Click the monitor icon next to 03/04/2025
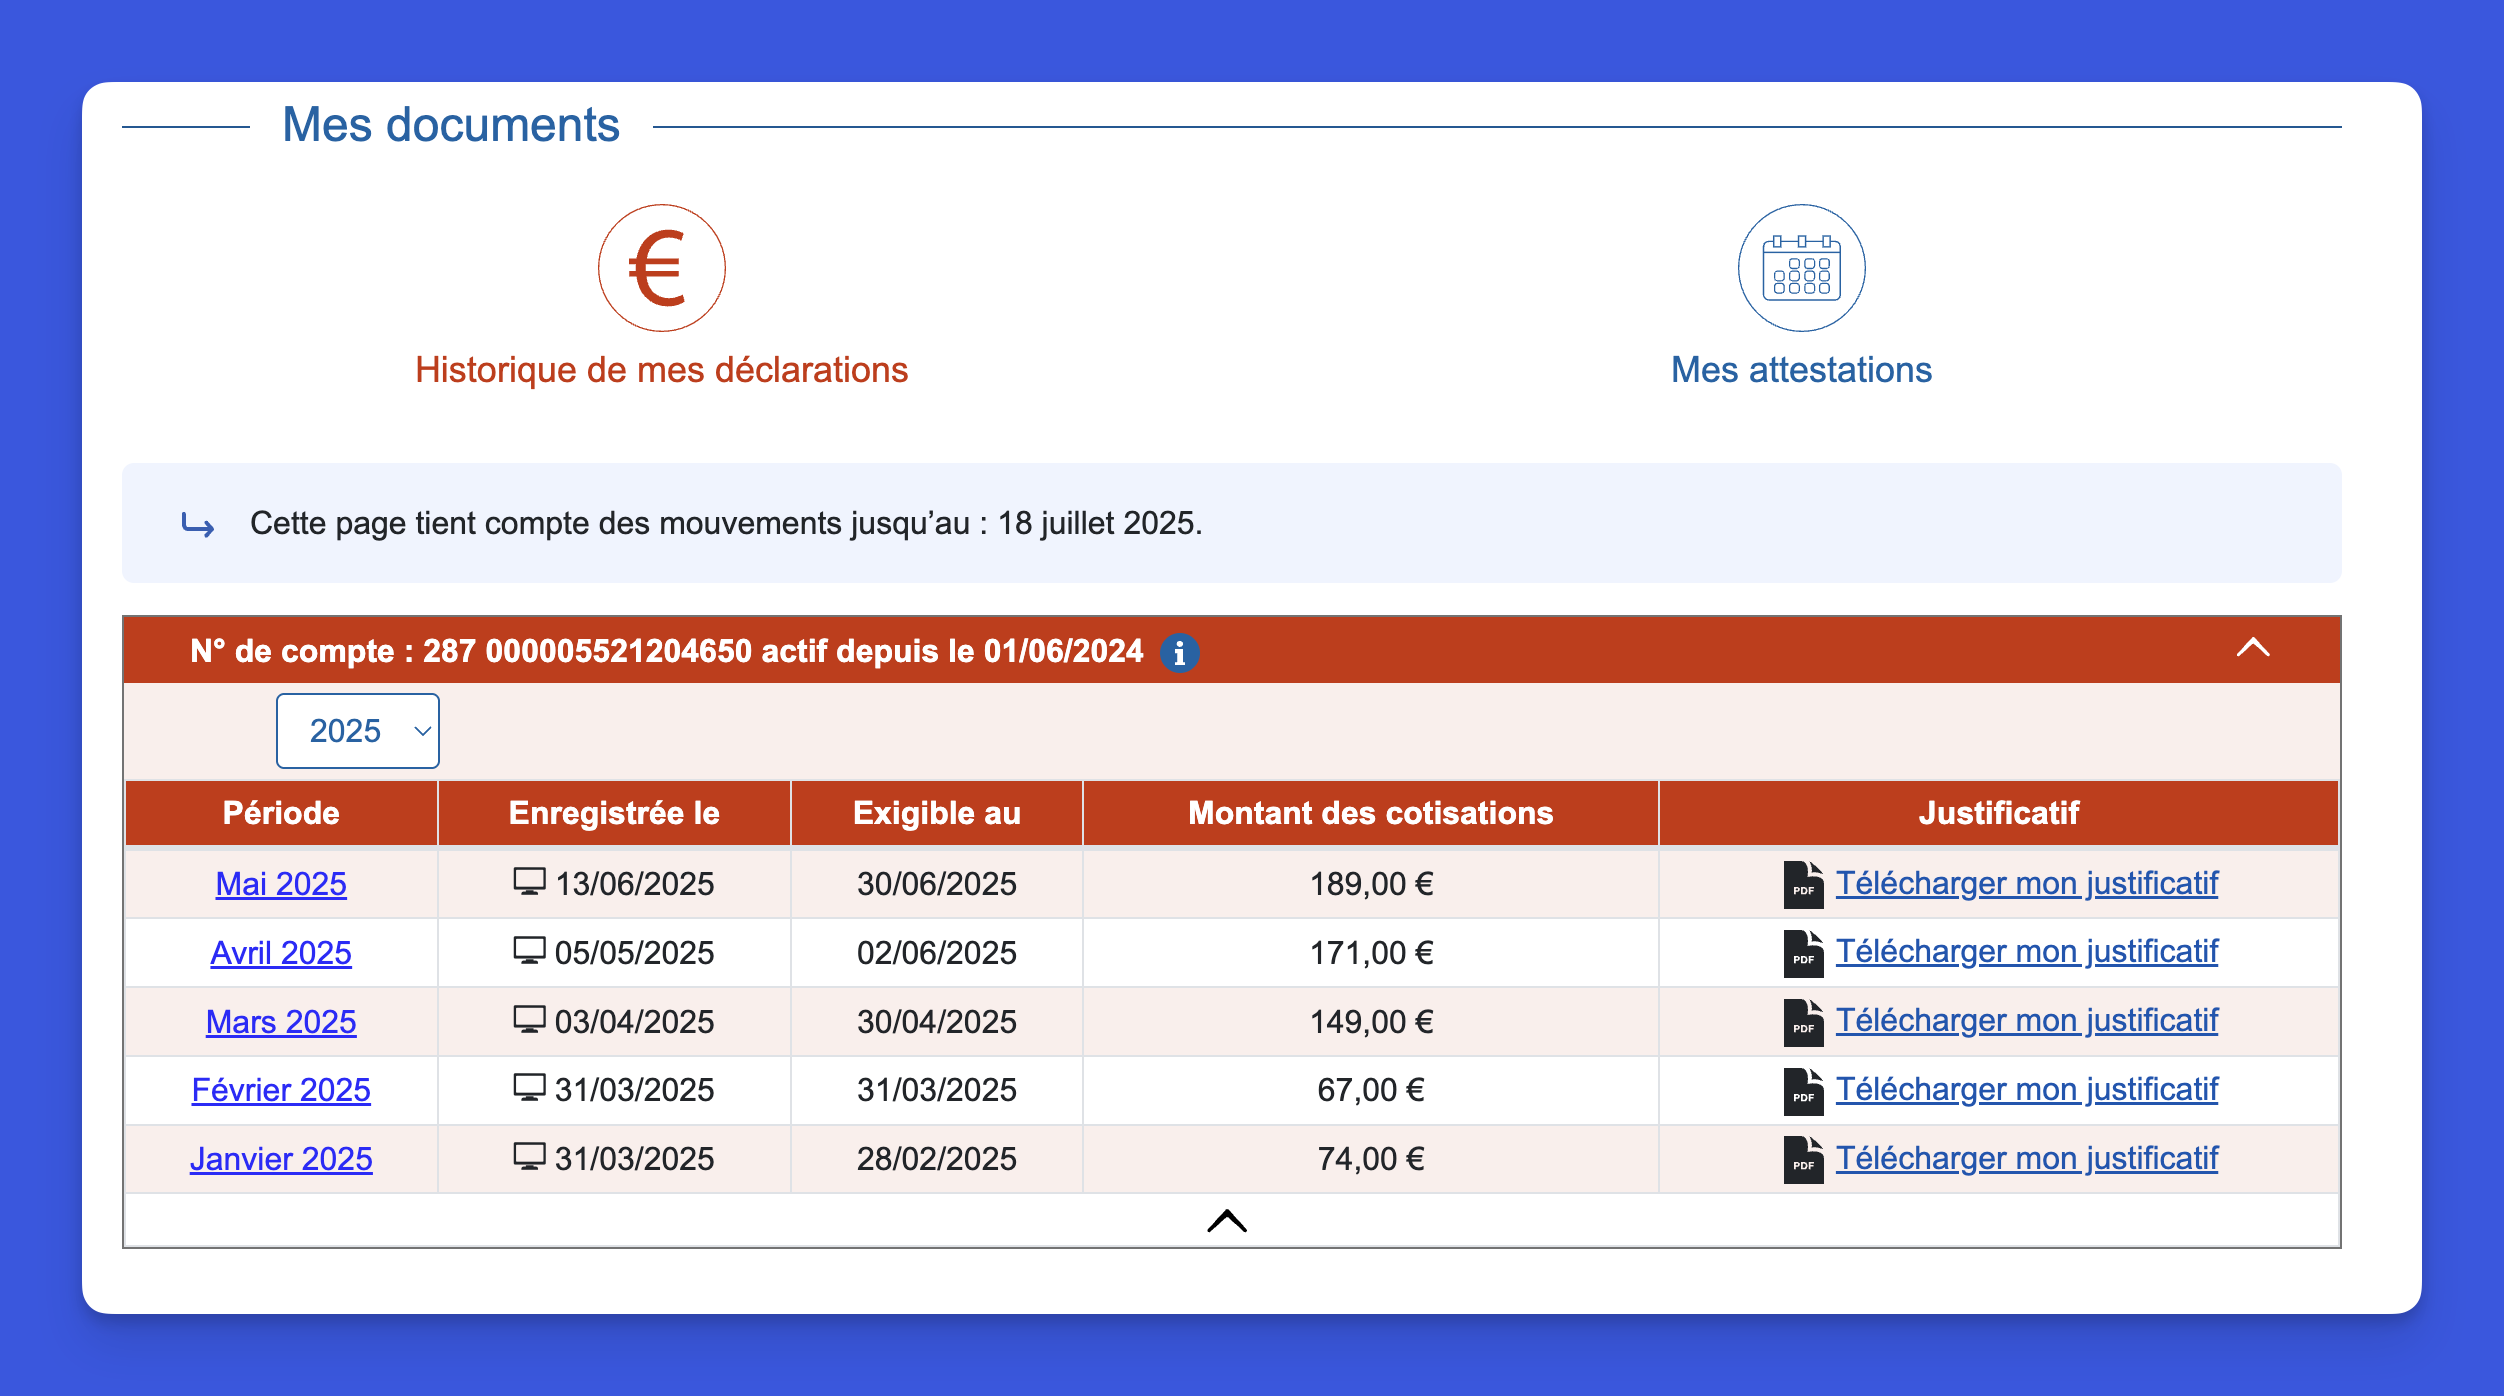Screen dimensions: 2504x1396 point(529,1019)
